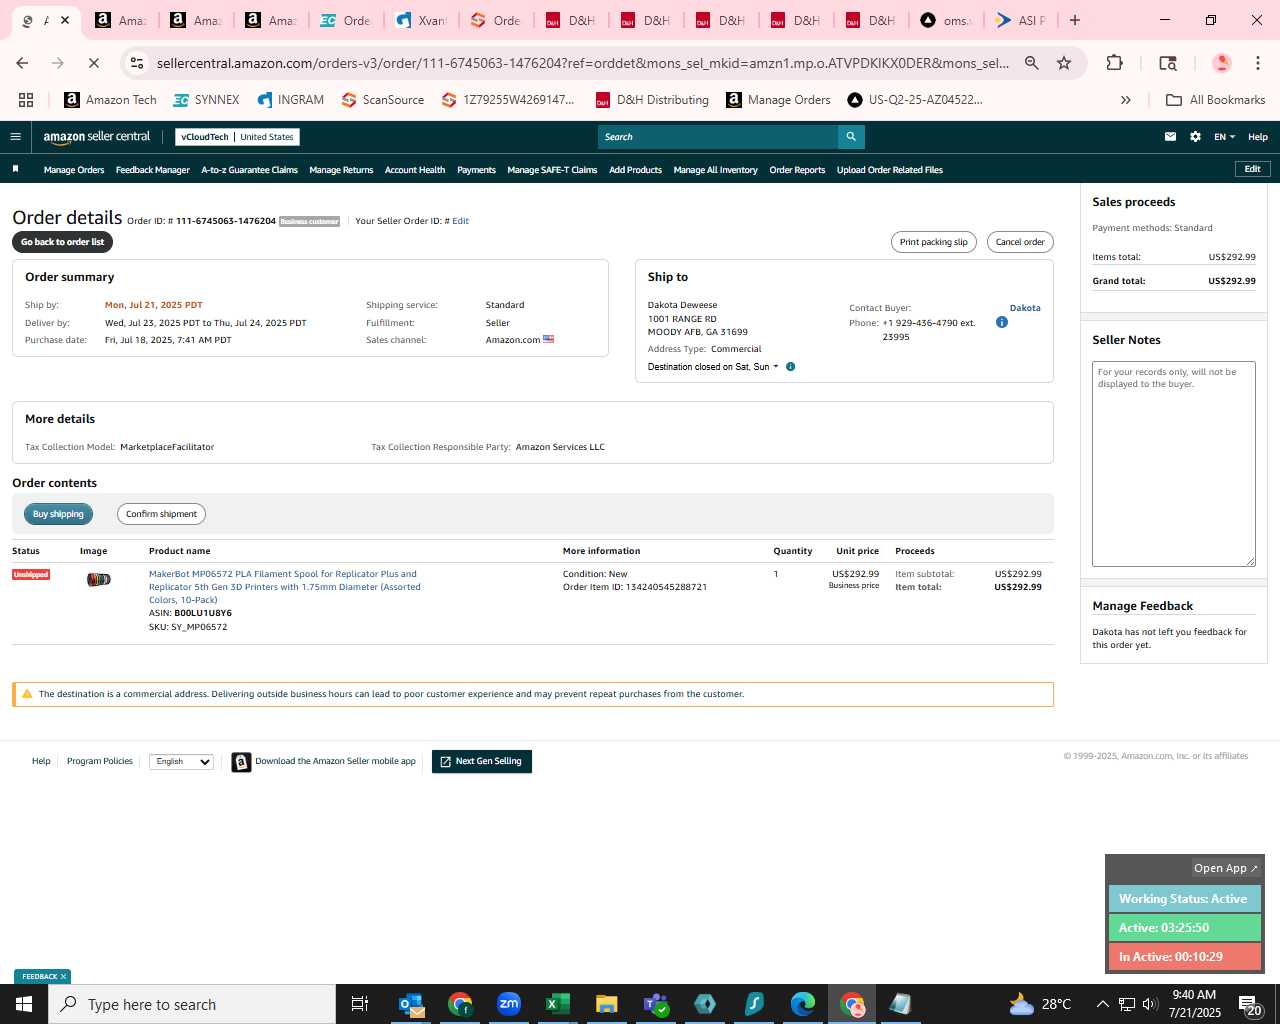
Task: Click the Amazon mobile app icon in footer
Action: coord(241,762)
